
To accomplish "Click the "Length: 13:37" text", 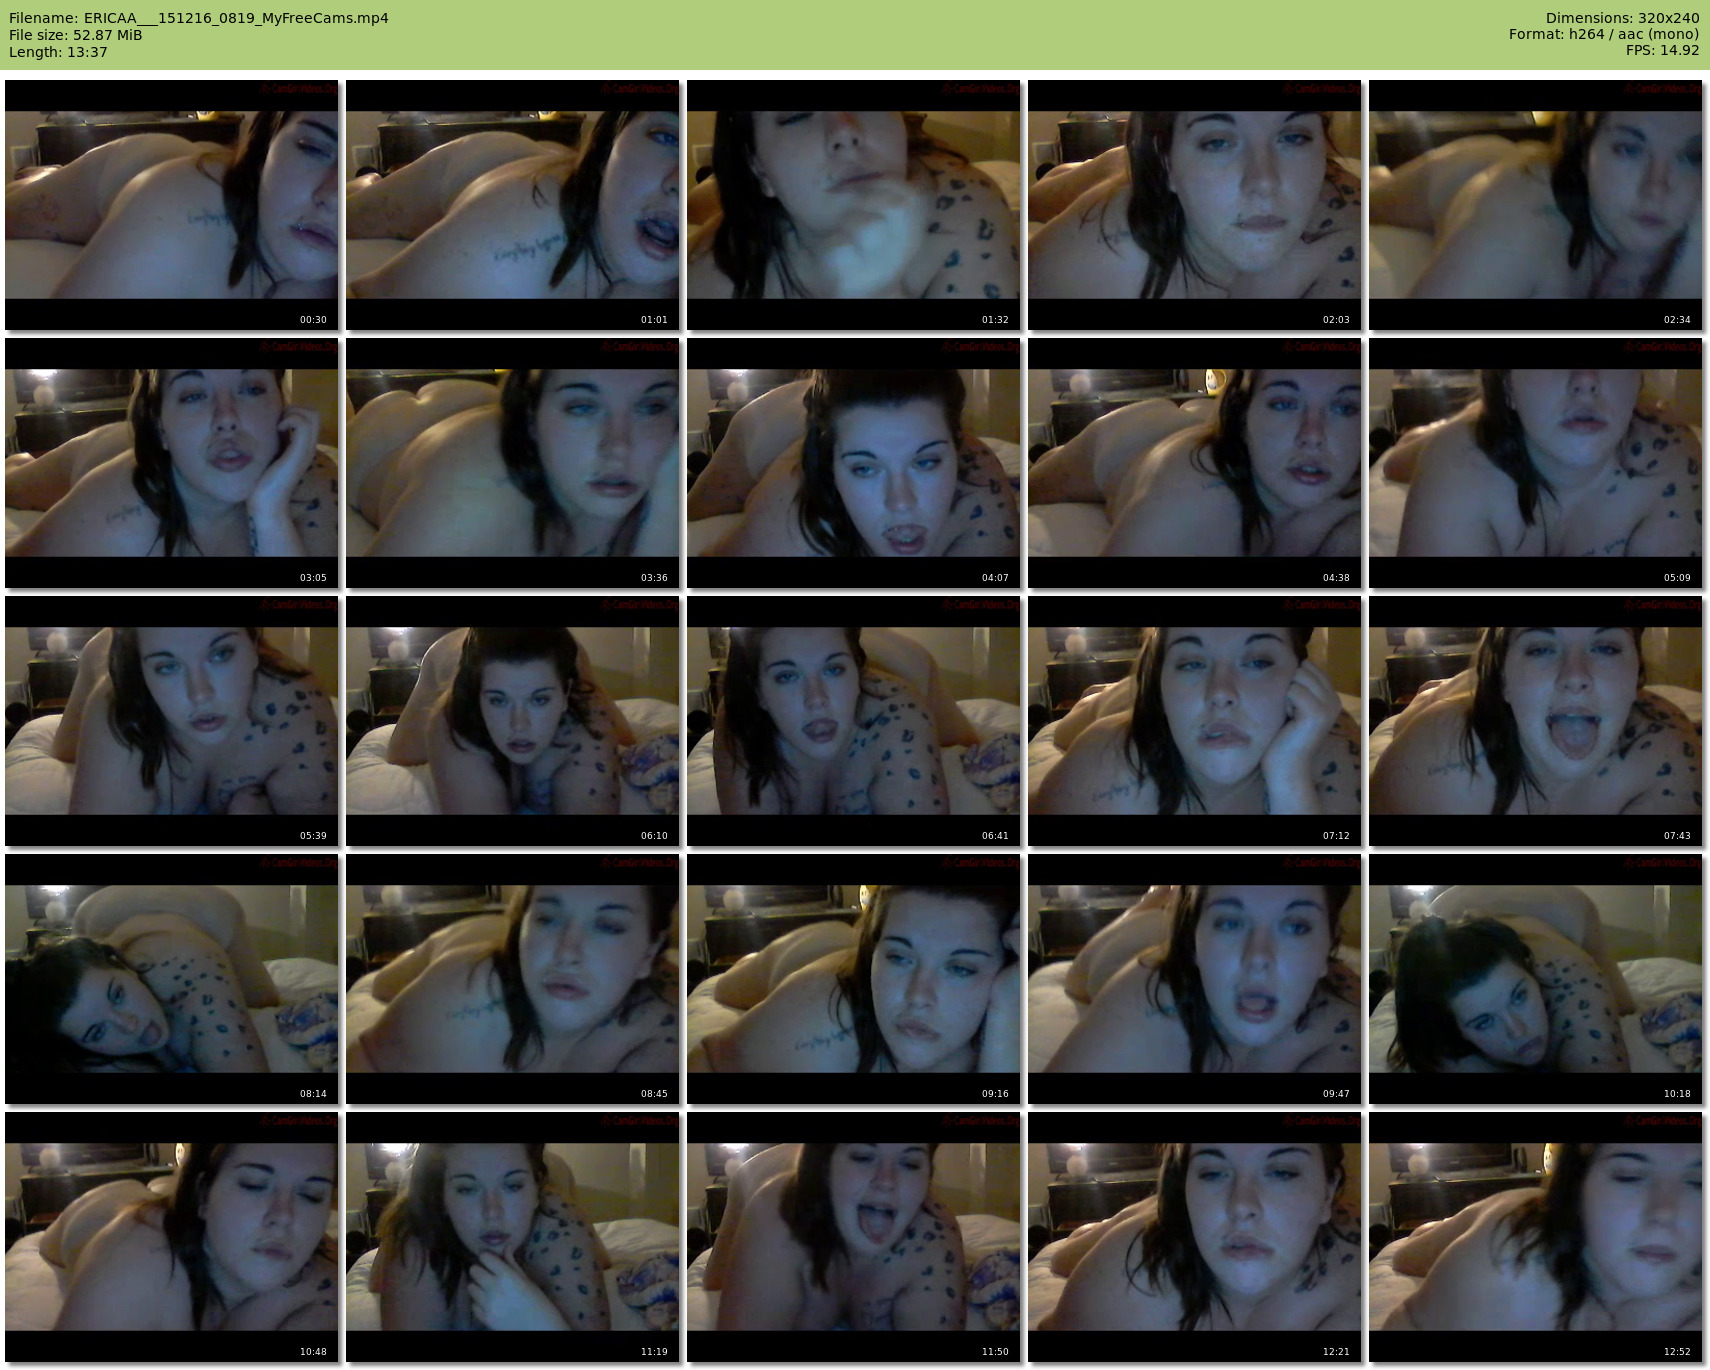I will [58, 52].
